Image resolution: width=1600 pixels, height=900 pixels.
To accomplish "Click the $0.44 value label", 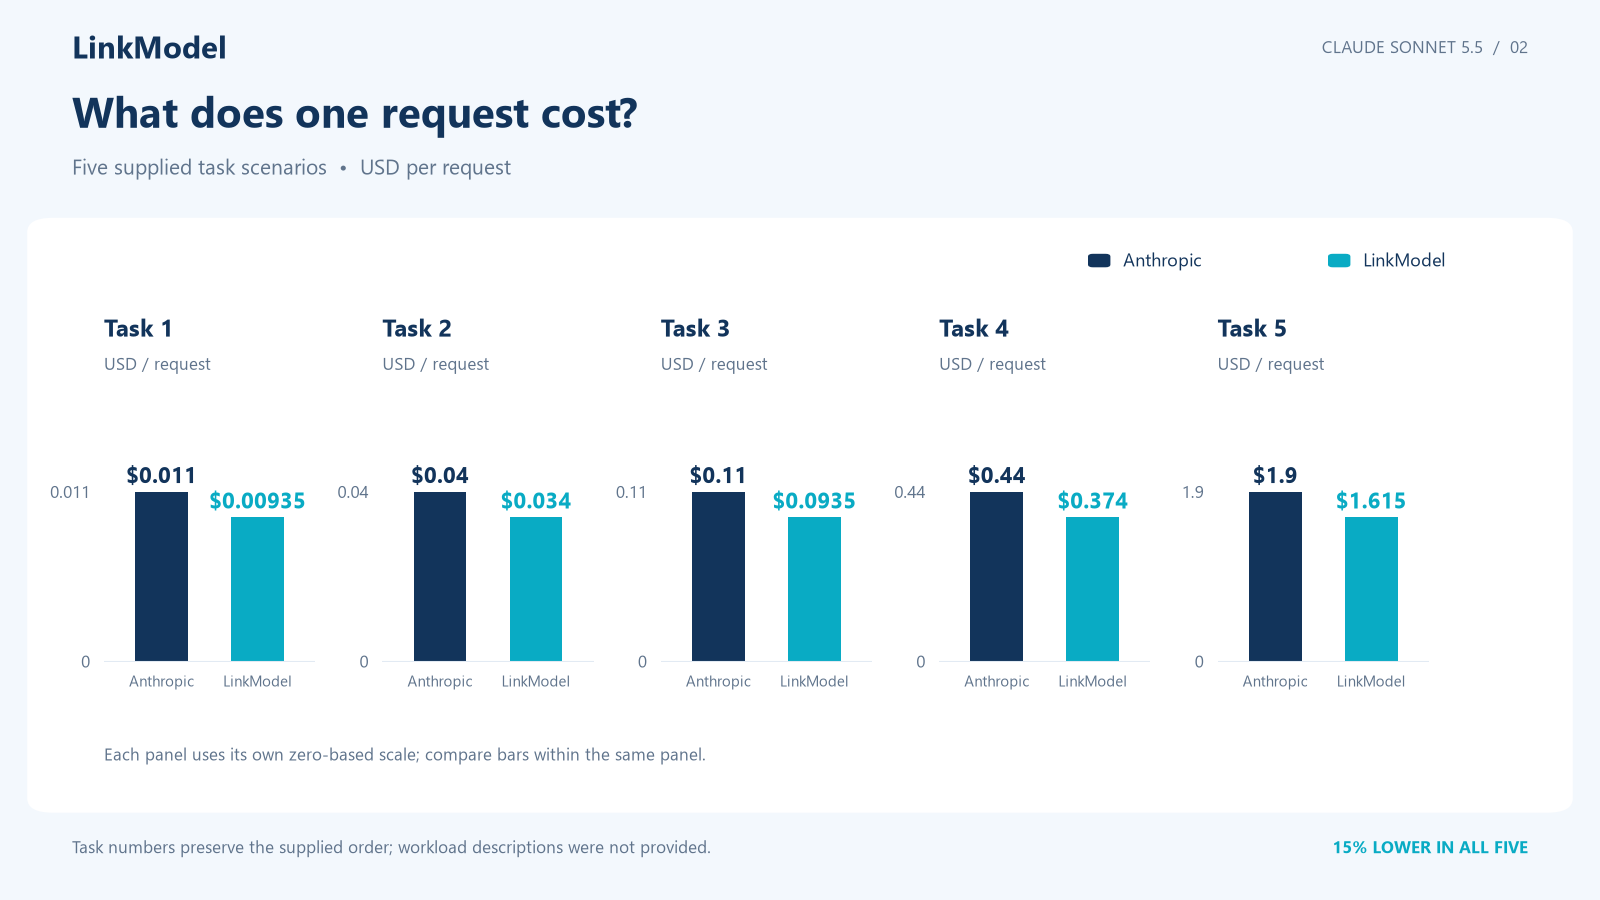I will 996,476.
